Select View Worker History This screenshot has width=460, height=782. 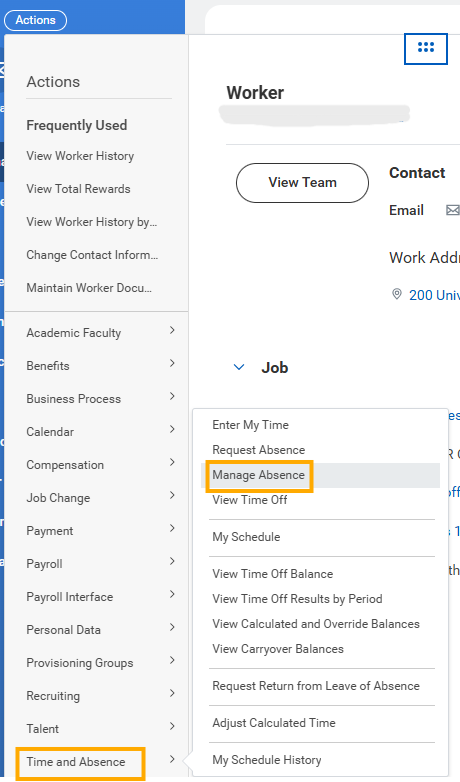click(80, 156)
